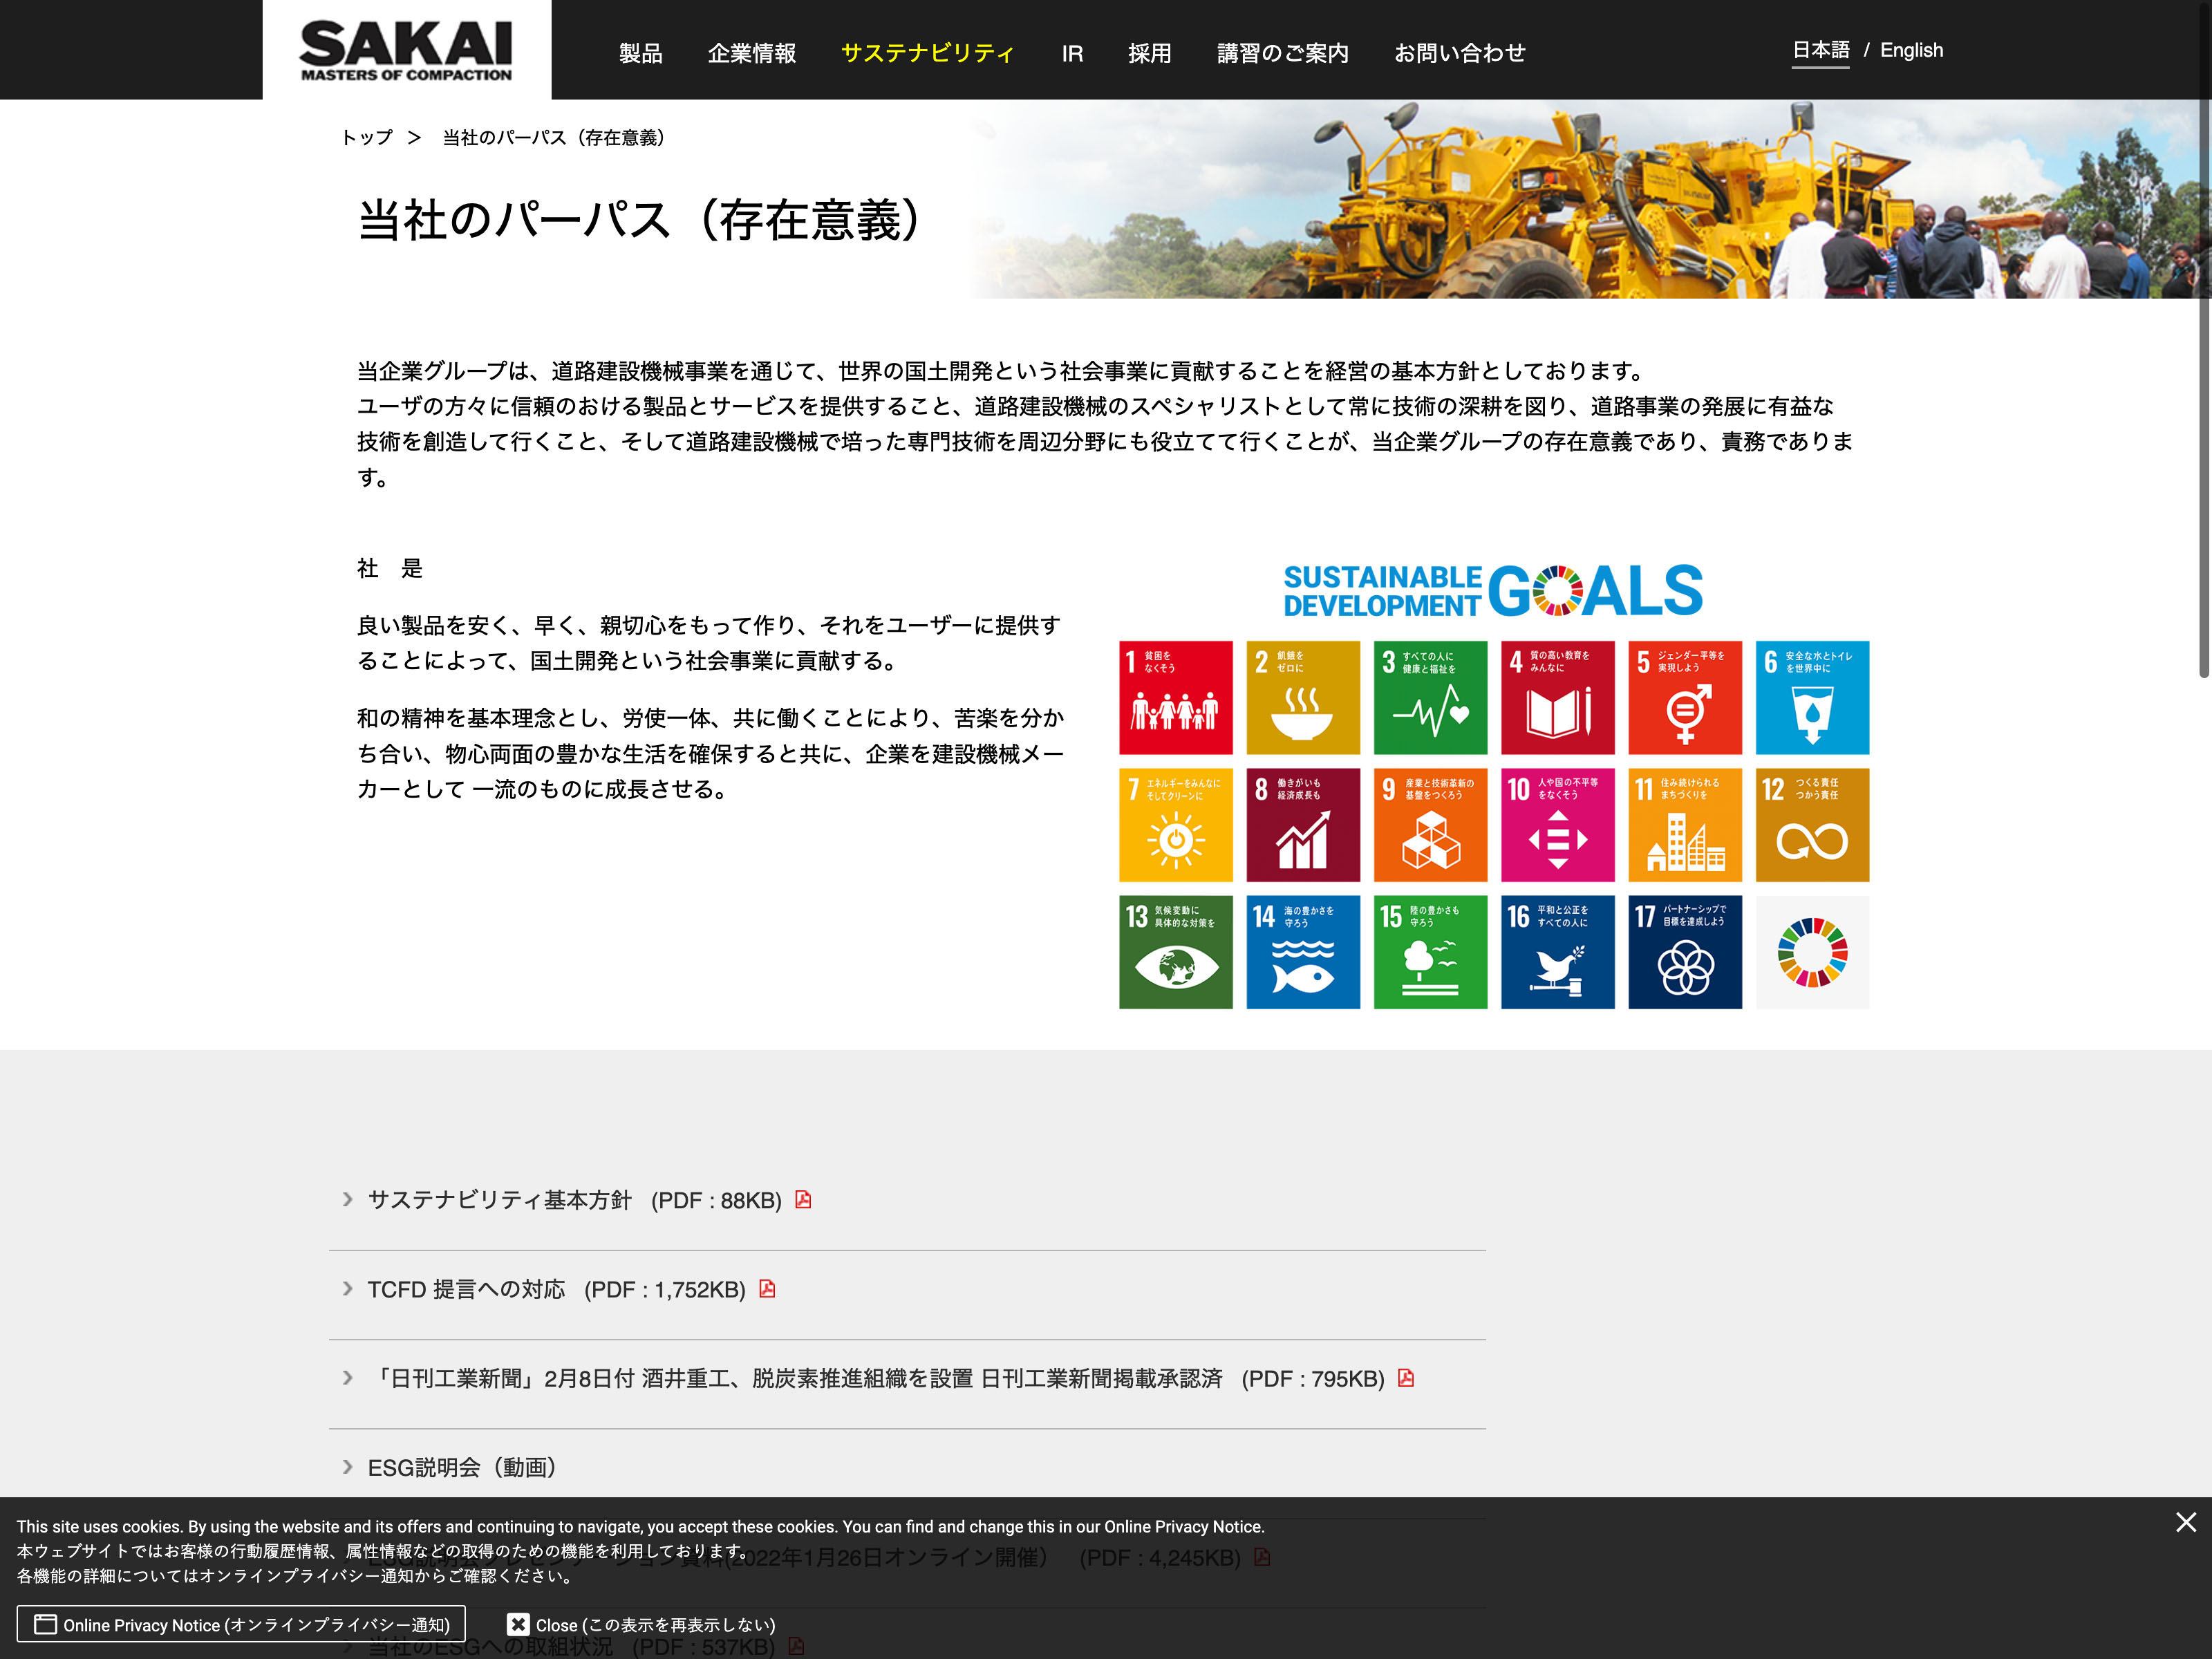Click chevron beside ESG説明会(動画)
The image size is (2212, 1659).
pos(348,1467)
